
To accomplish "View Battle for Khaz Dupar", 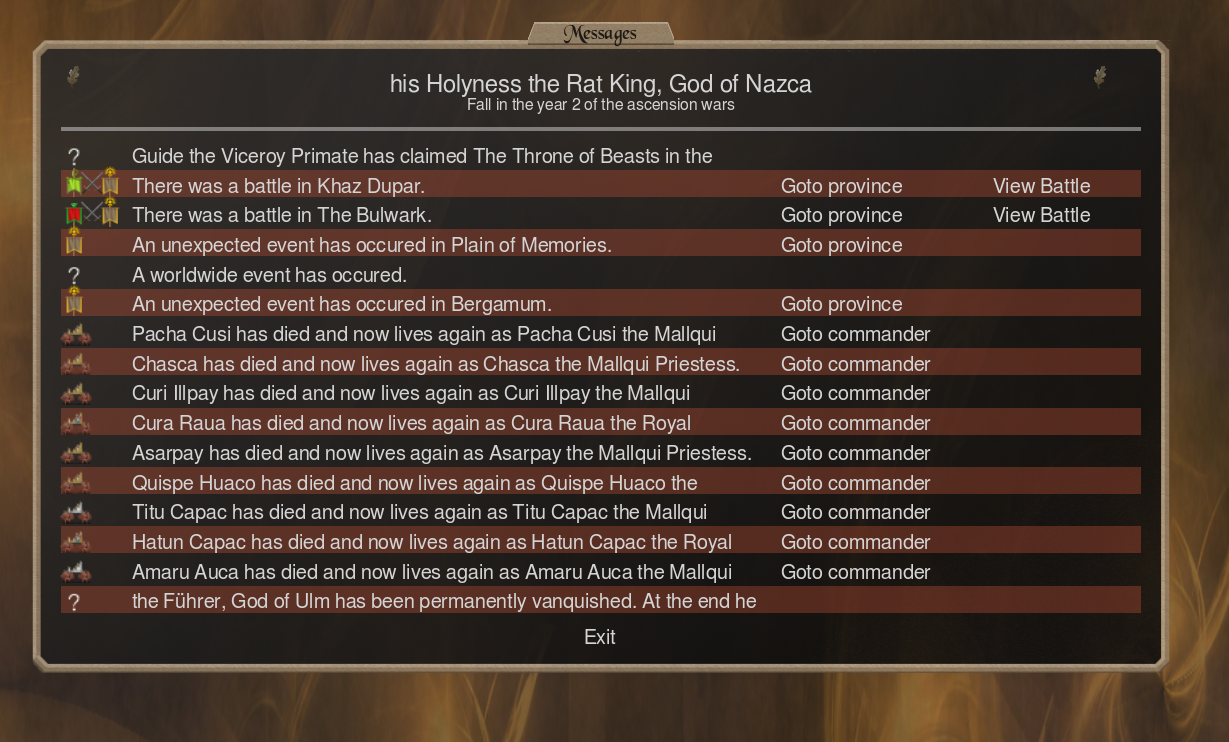I will tap(1041, 186).
